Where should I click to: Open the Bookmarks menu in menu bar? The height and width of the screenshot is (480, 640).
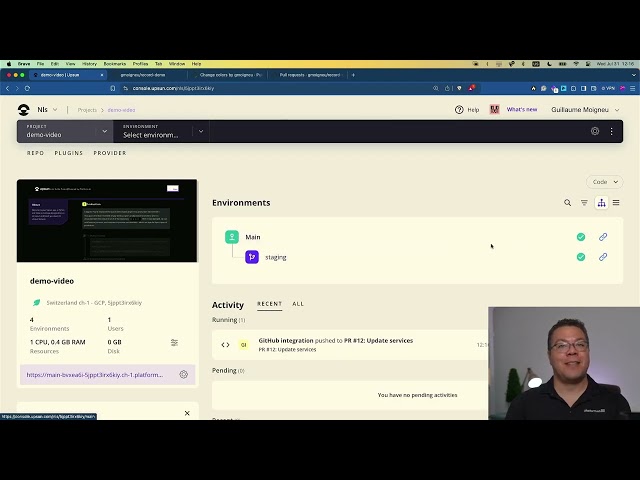(115, 64)
